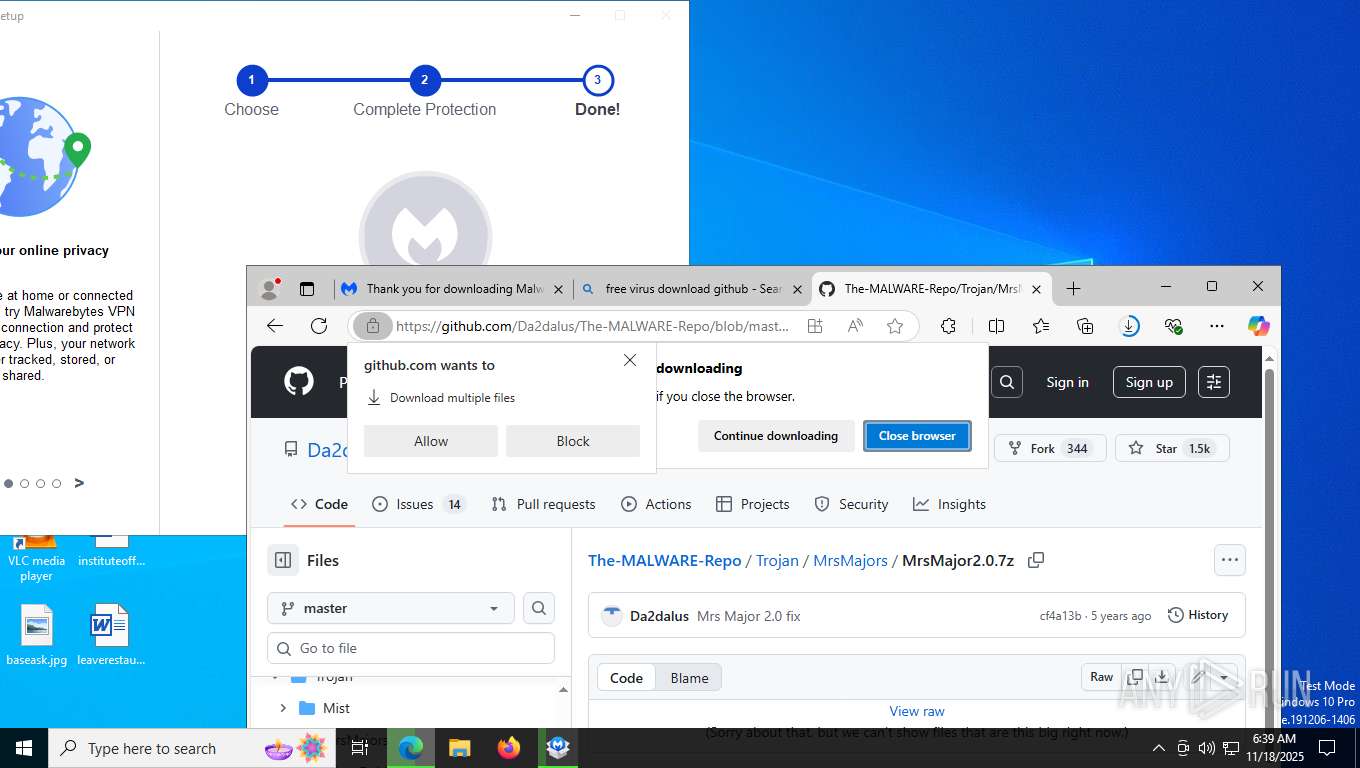
Task: Click Continue downloading
Action: 776,436
